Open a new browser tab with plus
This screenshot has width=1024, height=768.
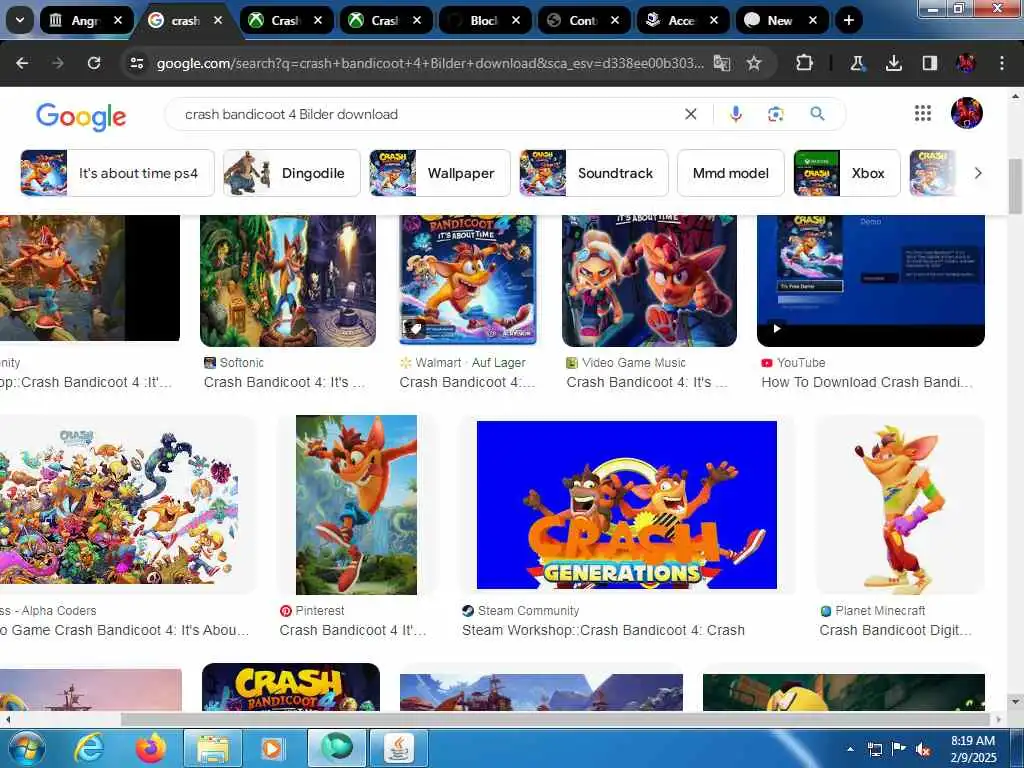848,20
